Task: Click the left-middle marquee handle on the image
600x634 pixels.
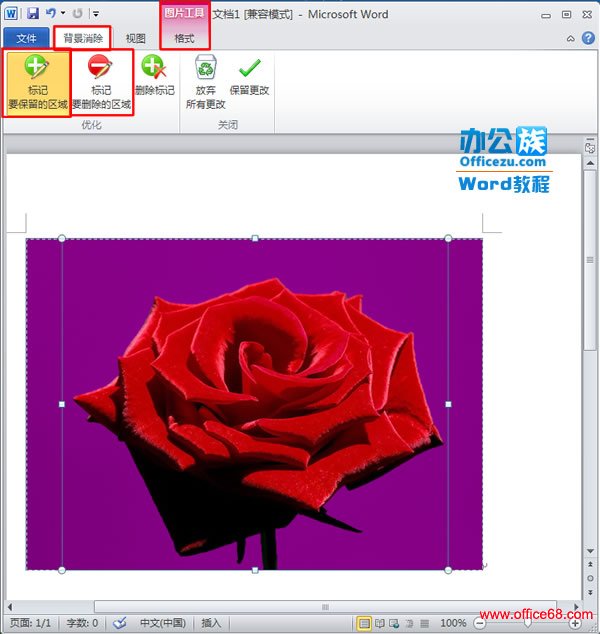Action: (62, 404)
